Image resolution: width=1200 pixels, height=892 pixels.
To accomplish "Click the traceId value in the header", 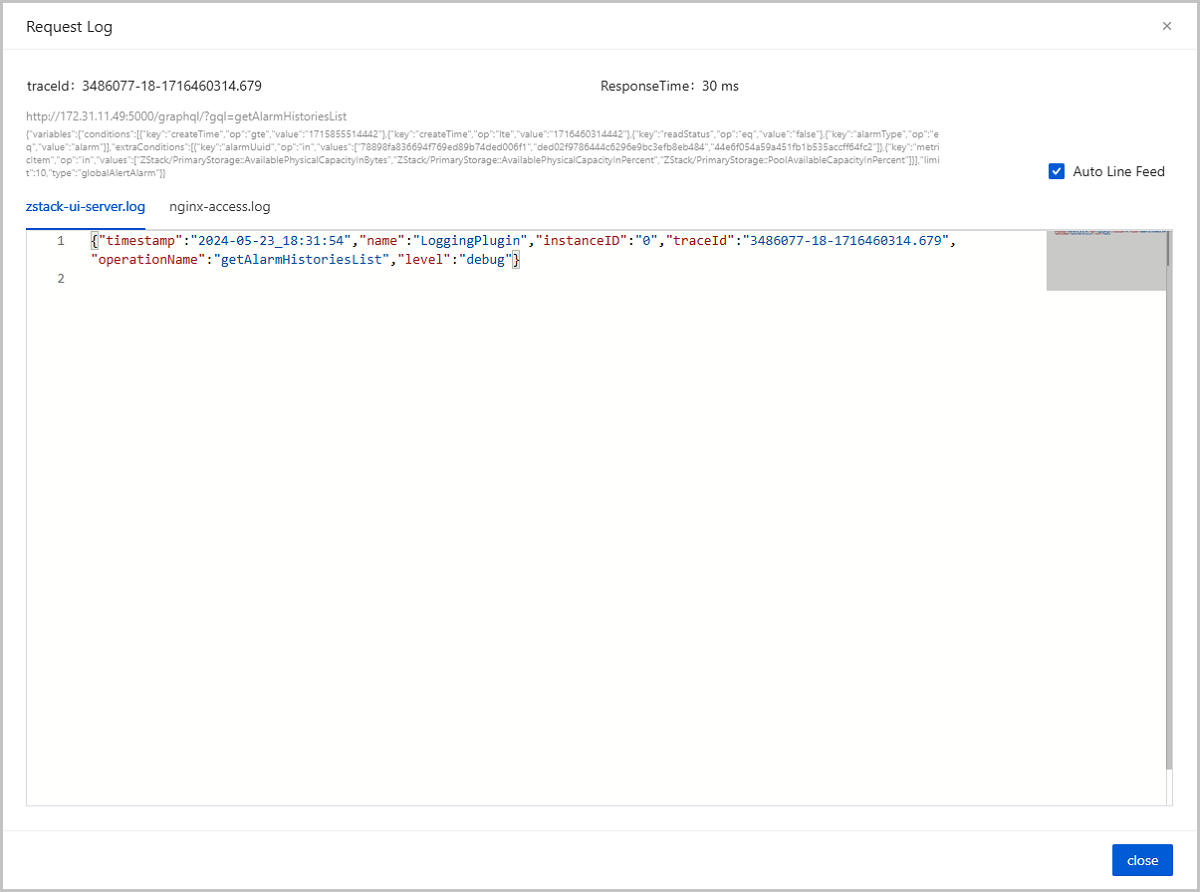I will click(x=171, y=86).
